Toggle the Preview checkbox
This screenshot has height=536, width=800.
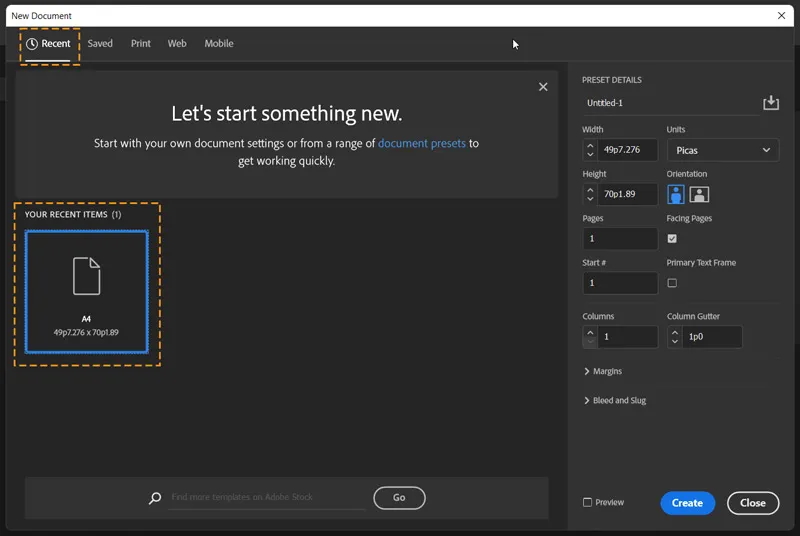pyautogui.click(x=588, y=502)
